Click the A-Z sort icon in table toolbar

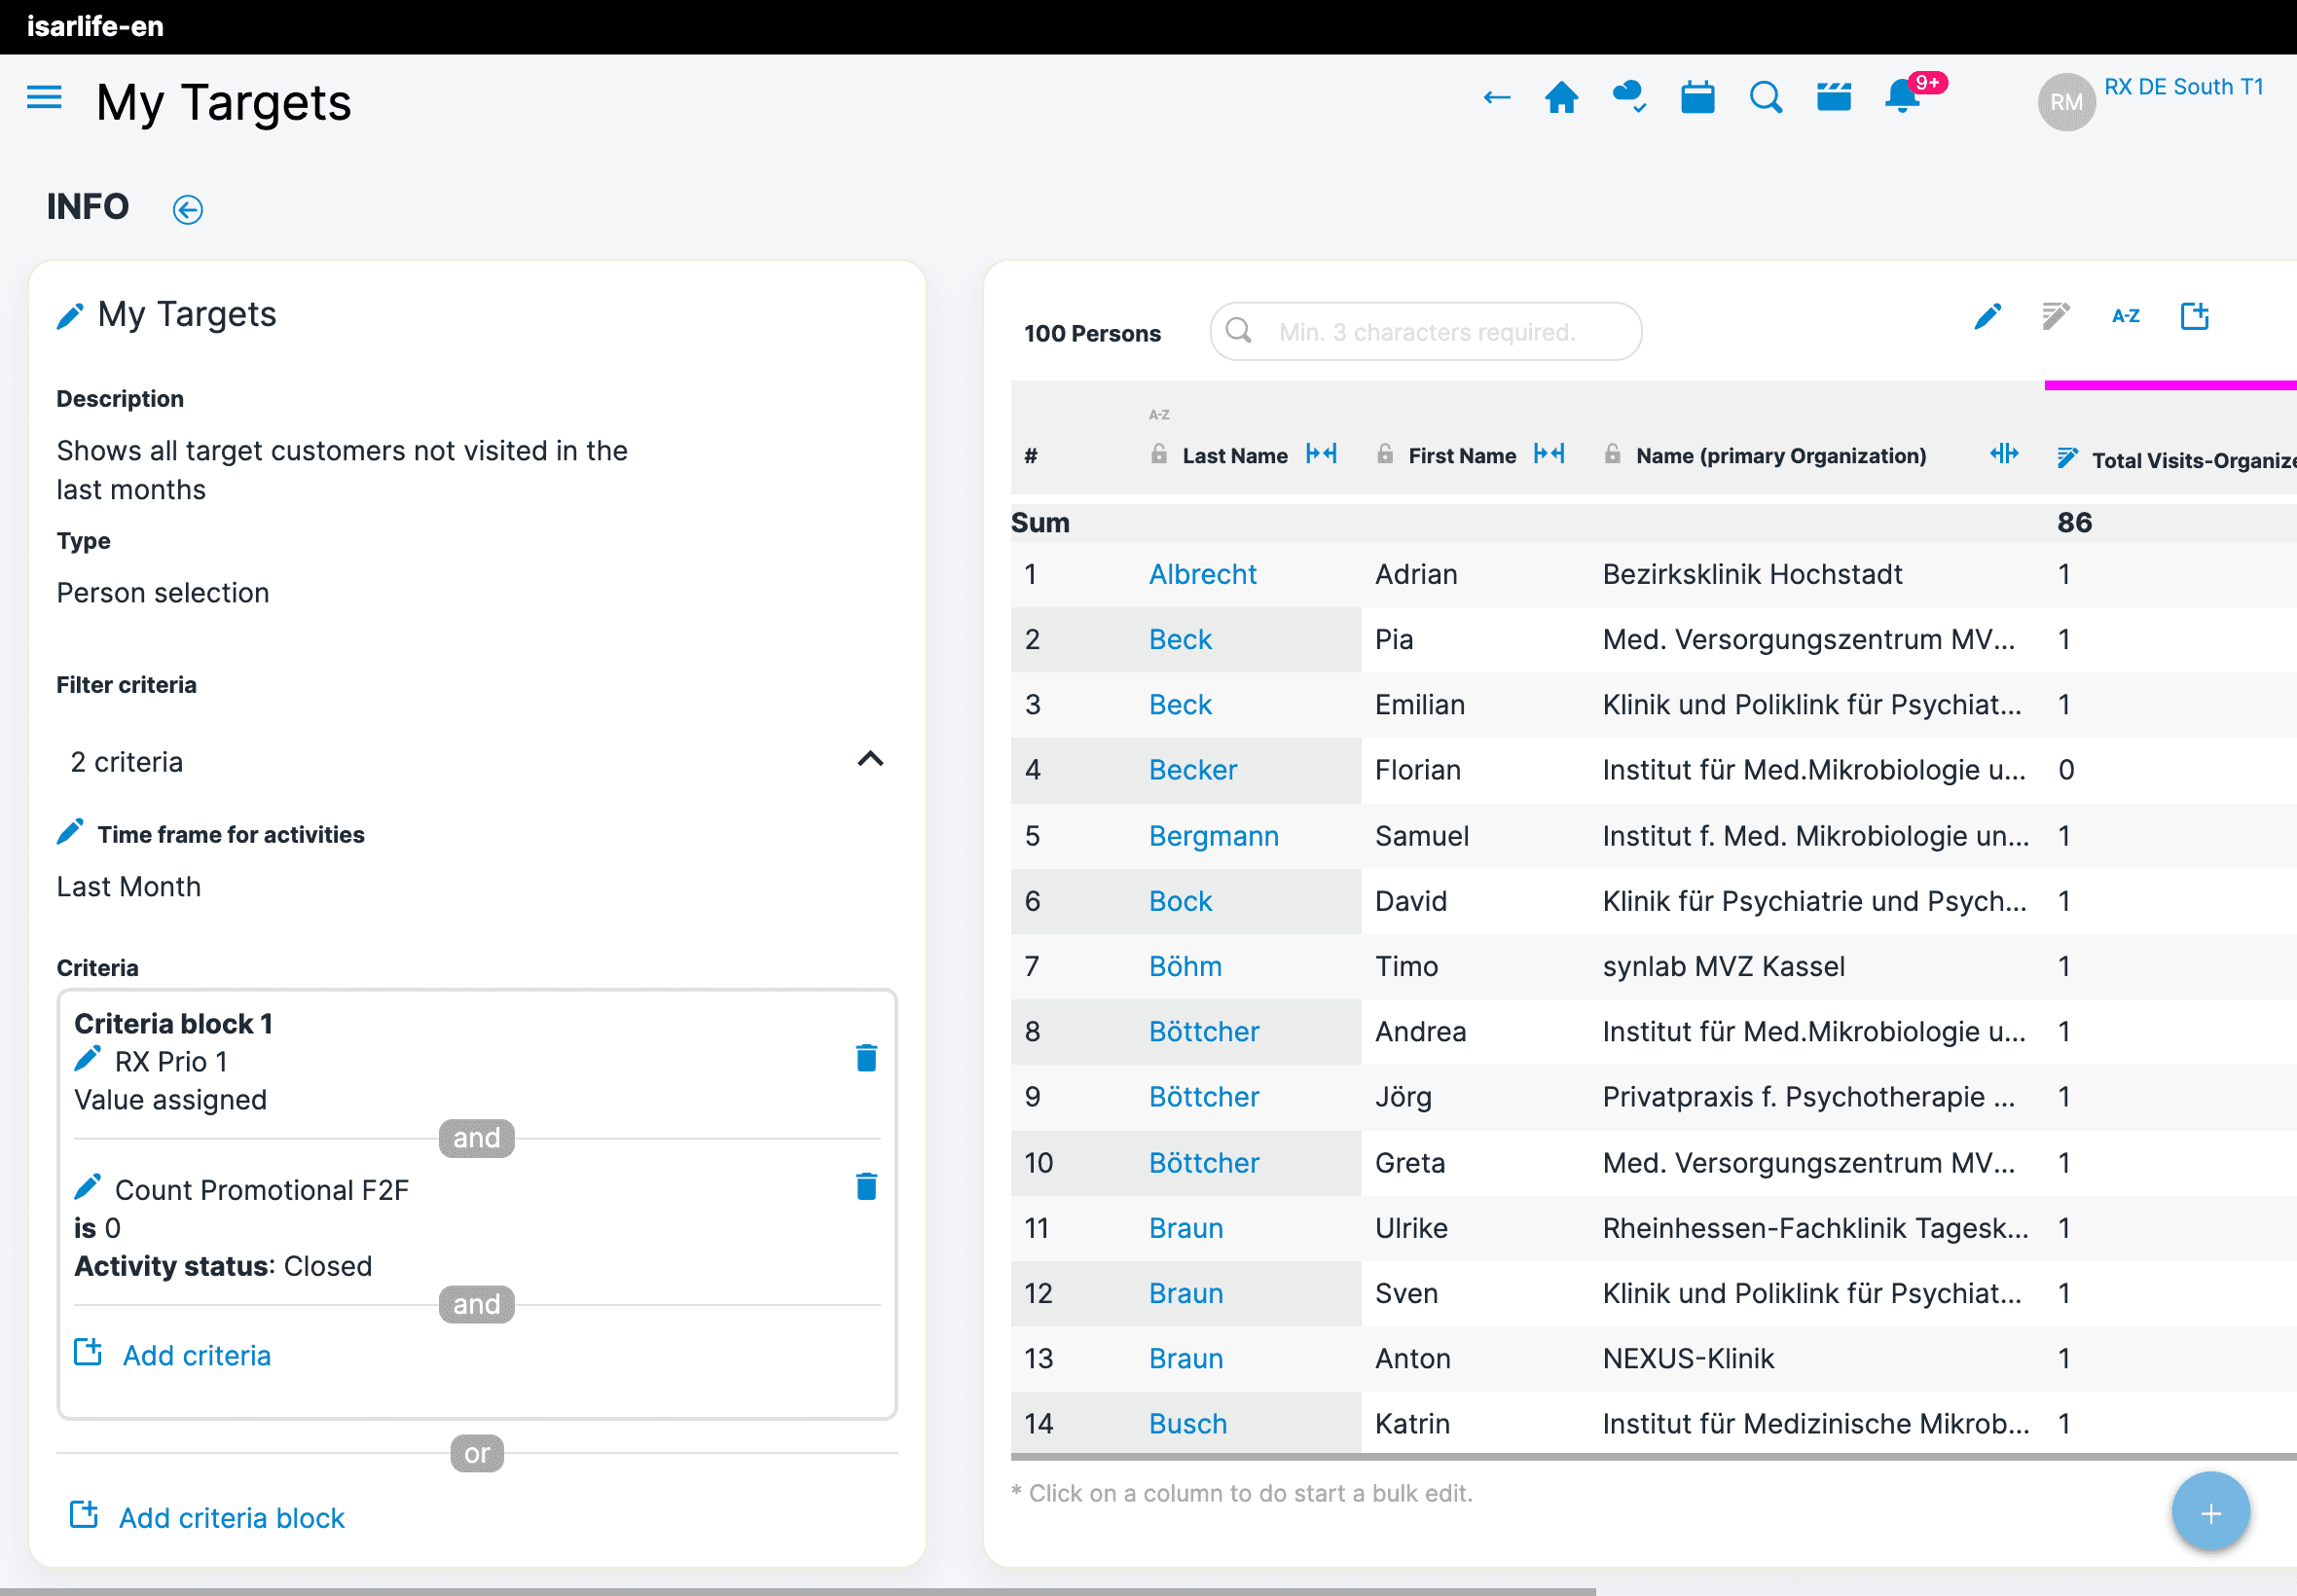point(2125,317)
